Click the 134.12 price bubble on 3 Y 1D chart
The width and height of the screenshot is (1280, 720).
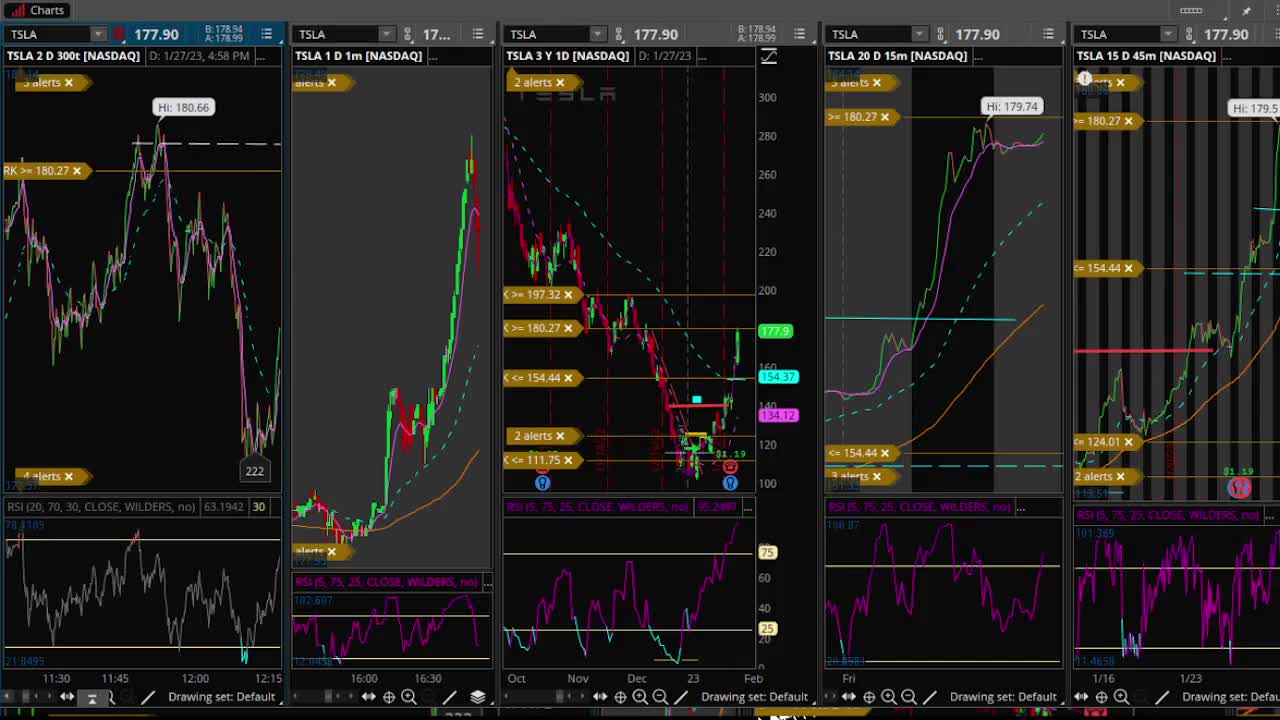(x=778, y=415)
